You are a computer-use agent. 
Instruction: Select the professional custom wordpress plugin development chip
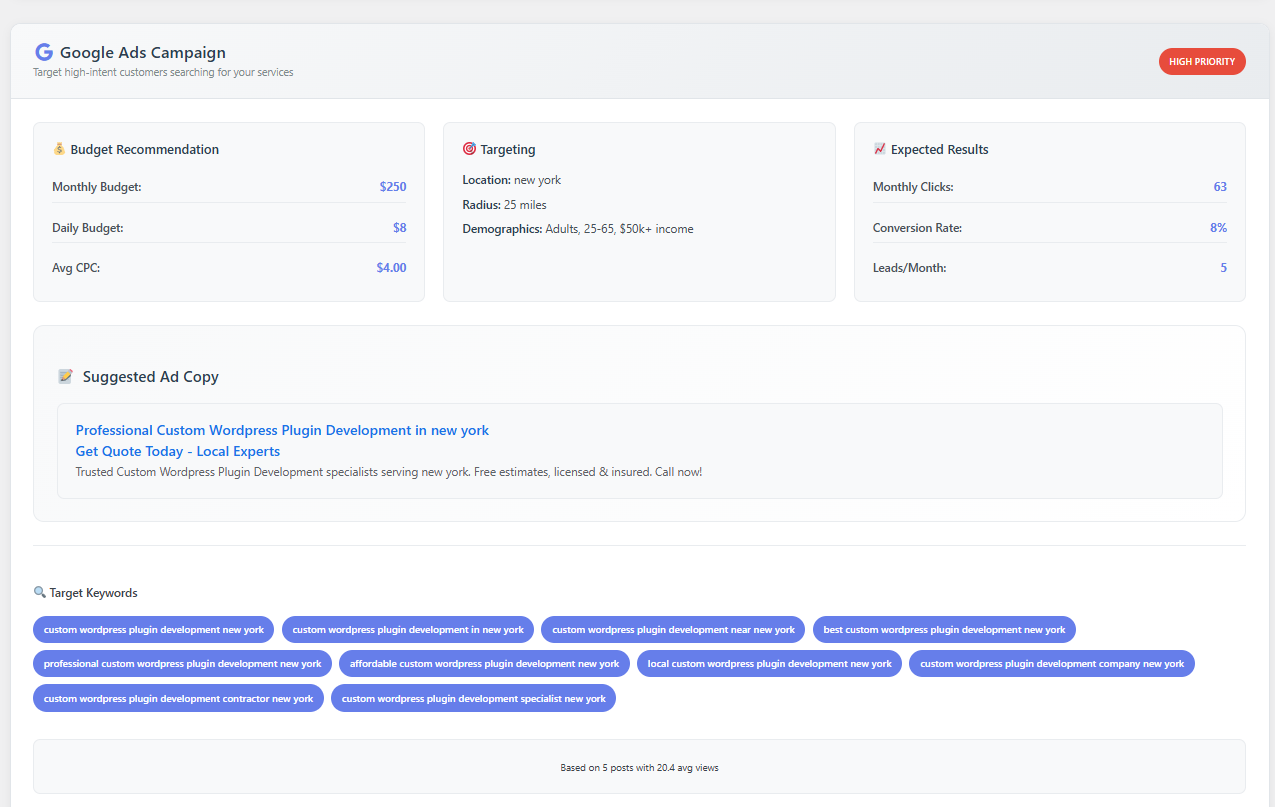[182, 664]
